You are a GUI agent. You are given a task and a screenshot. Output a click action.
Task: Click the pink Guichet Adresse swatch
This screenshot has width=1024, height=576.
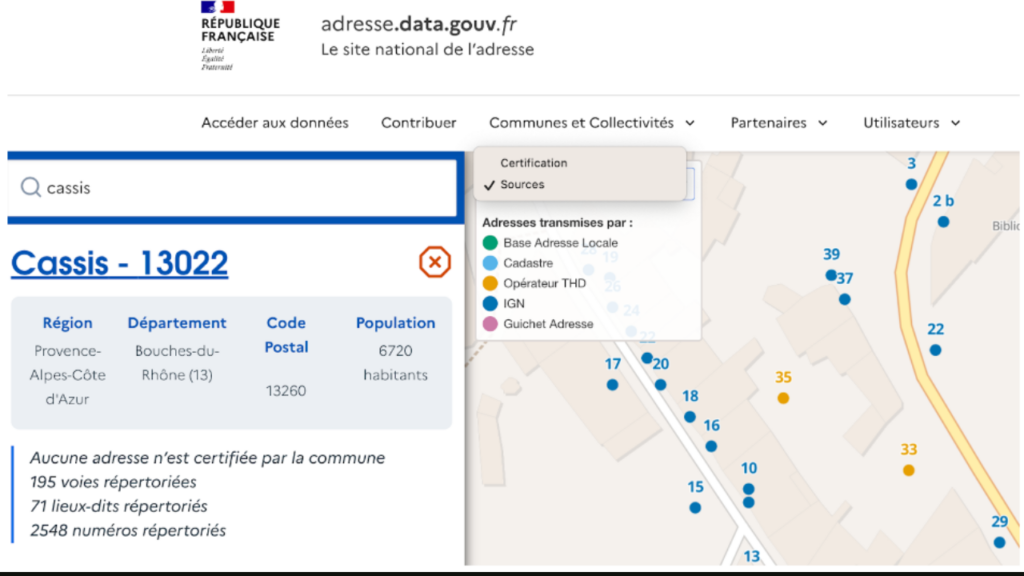click(x=490, y=324)
